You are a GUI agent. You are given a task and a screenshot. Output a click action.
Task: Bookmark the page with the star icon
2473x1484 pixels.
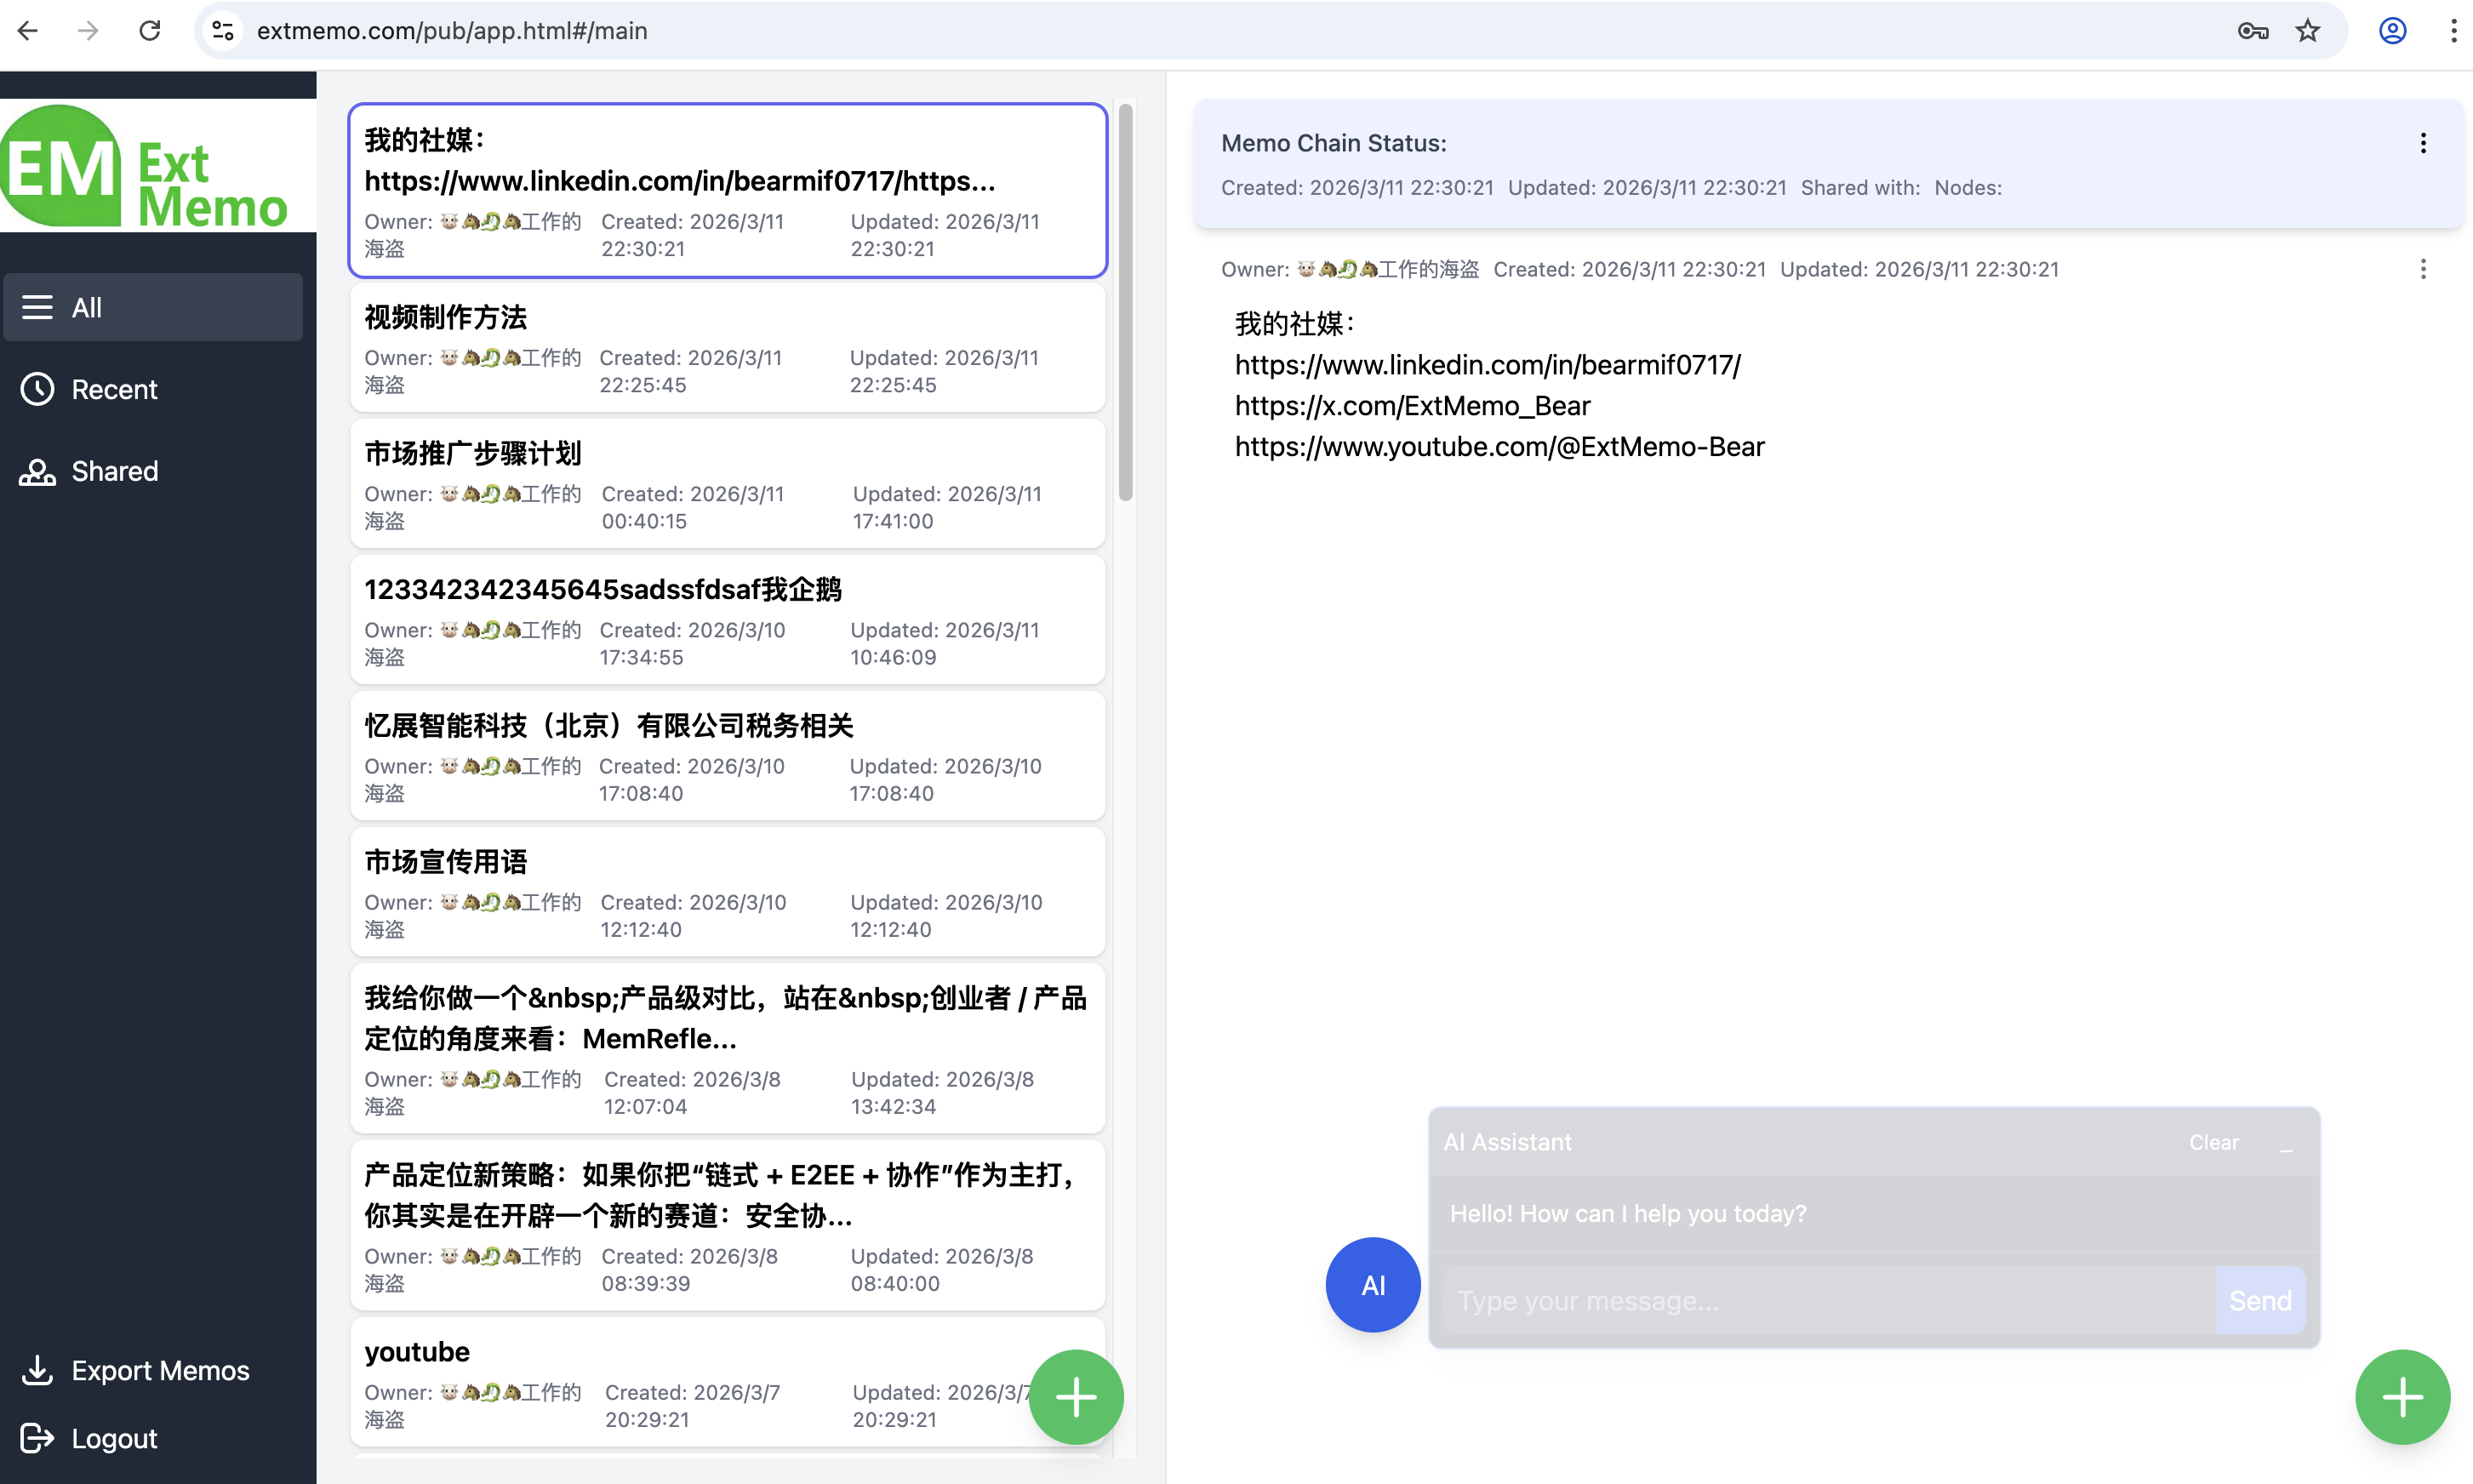[2308, 31]
